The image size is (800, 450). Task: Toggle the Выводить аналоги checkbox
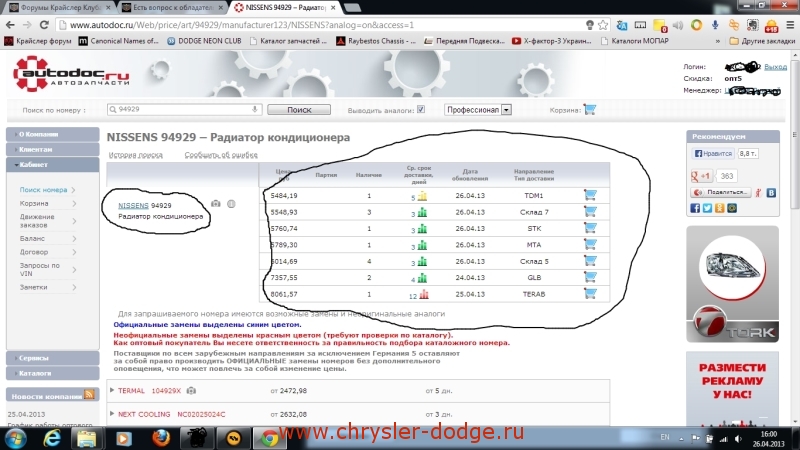click(x=421, y=109)
